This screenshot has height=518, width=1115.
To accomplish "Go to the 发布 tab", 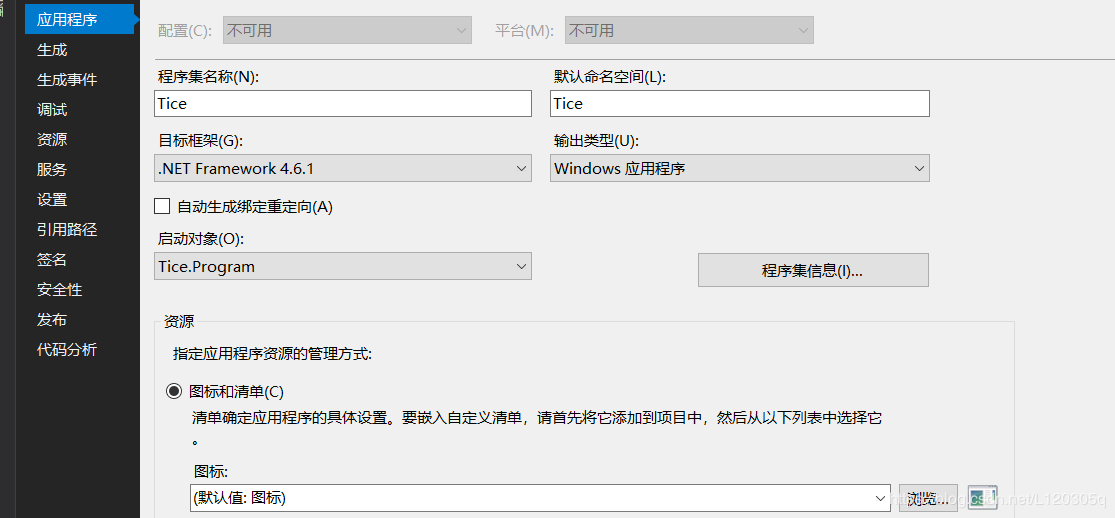I will pyautogui.click(x=52, y=319).
